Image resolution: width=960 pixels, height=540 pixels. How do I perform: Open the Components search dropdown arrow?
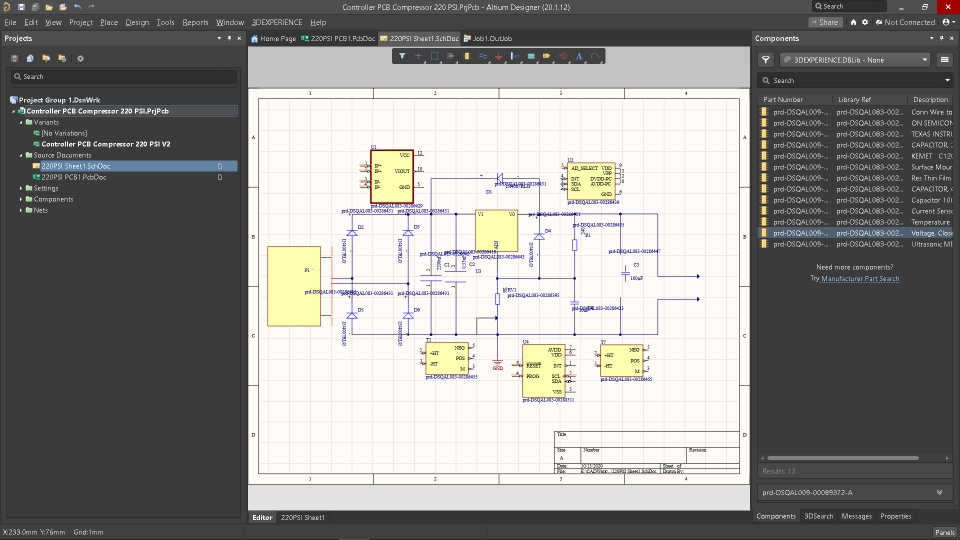point(947,80)
